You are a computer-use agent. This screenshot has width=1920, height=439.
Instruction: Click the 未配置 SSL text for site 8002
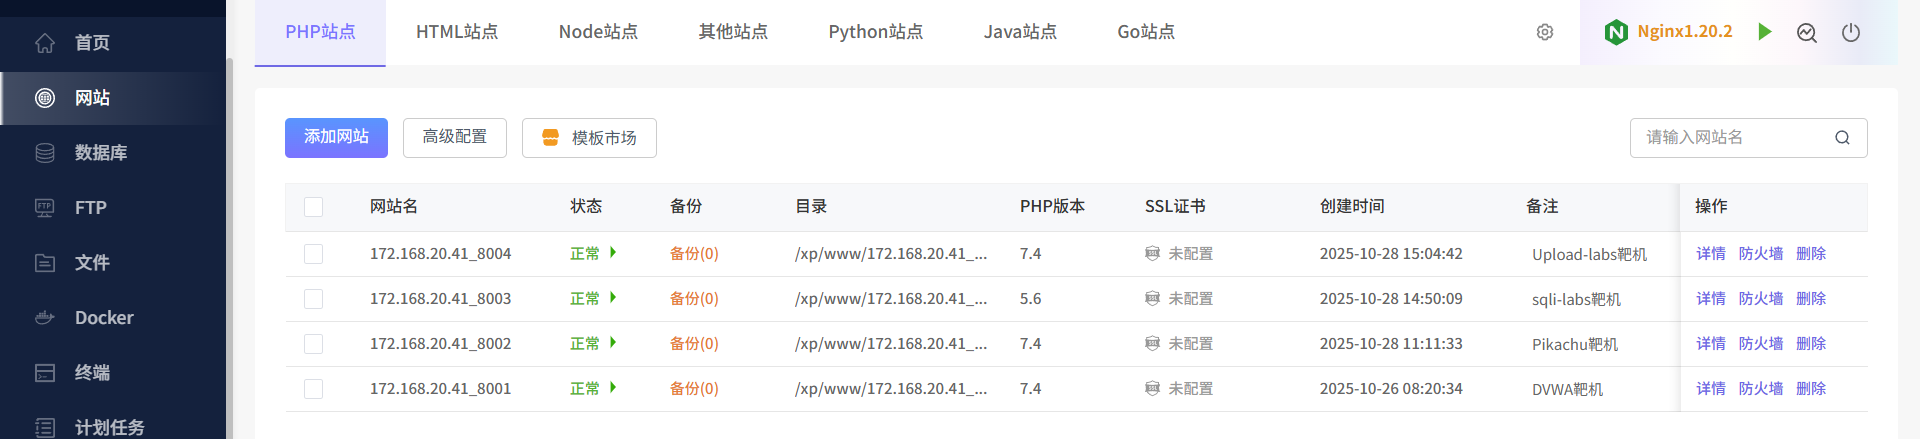tap(1190, 344)
